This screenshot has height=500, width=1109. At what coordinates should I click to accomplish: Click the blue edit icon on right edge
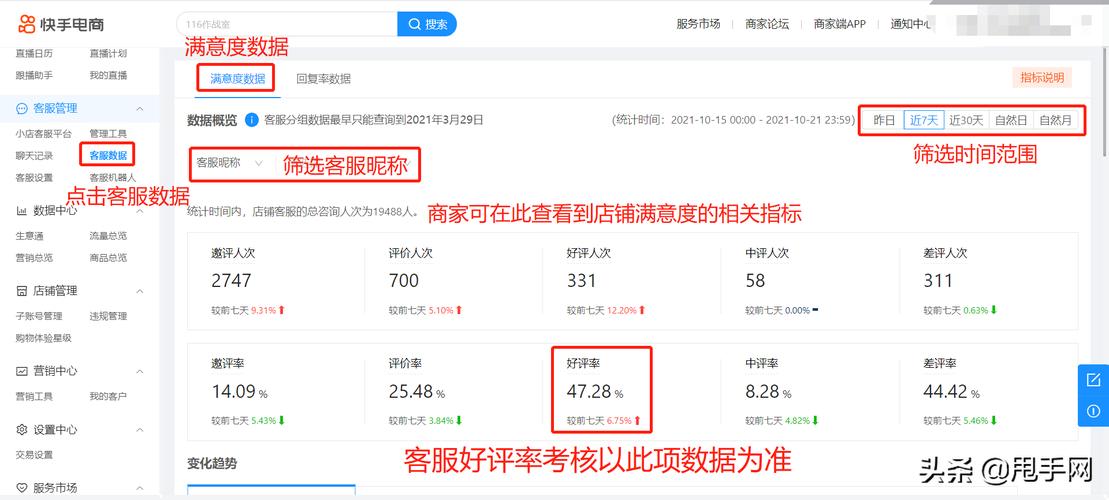[1093, 380]
